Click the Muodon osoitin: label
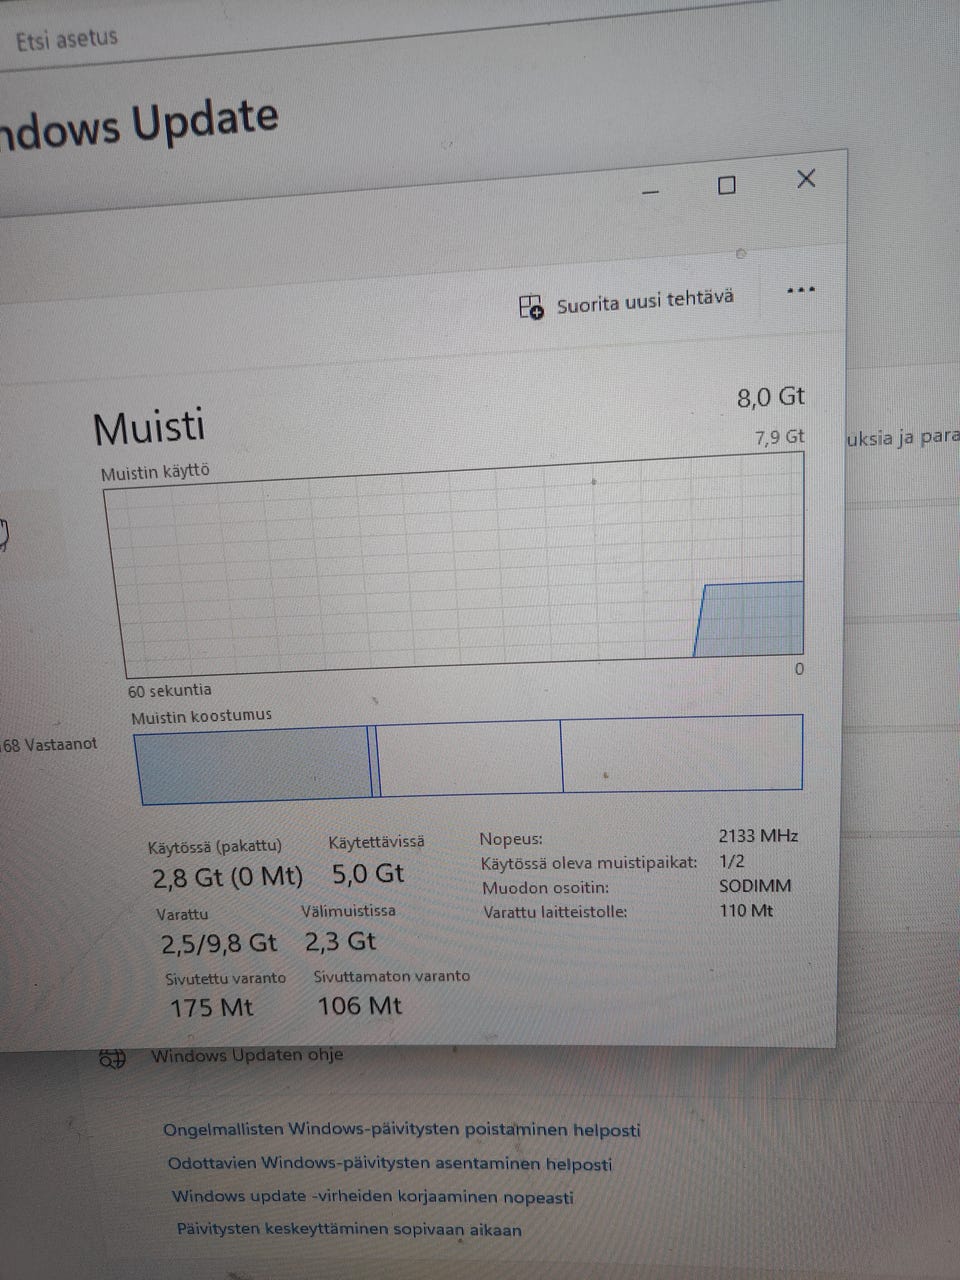 [x=545, y=888]
